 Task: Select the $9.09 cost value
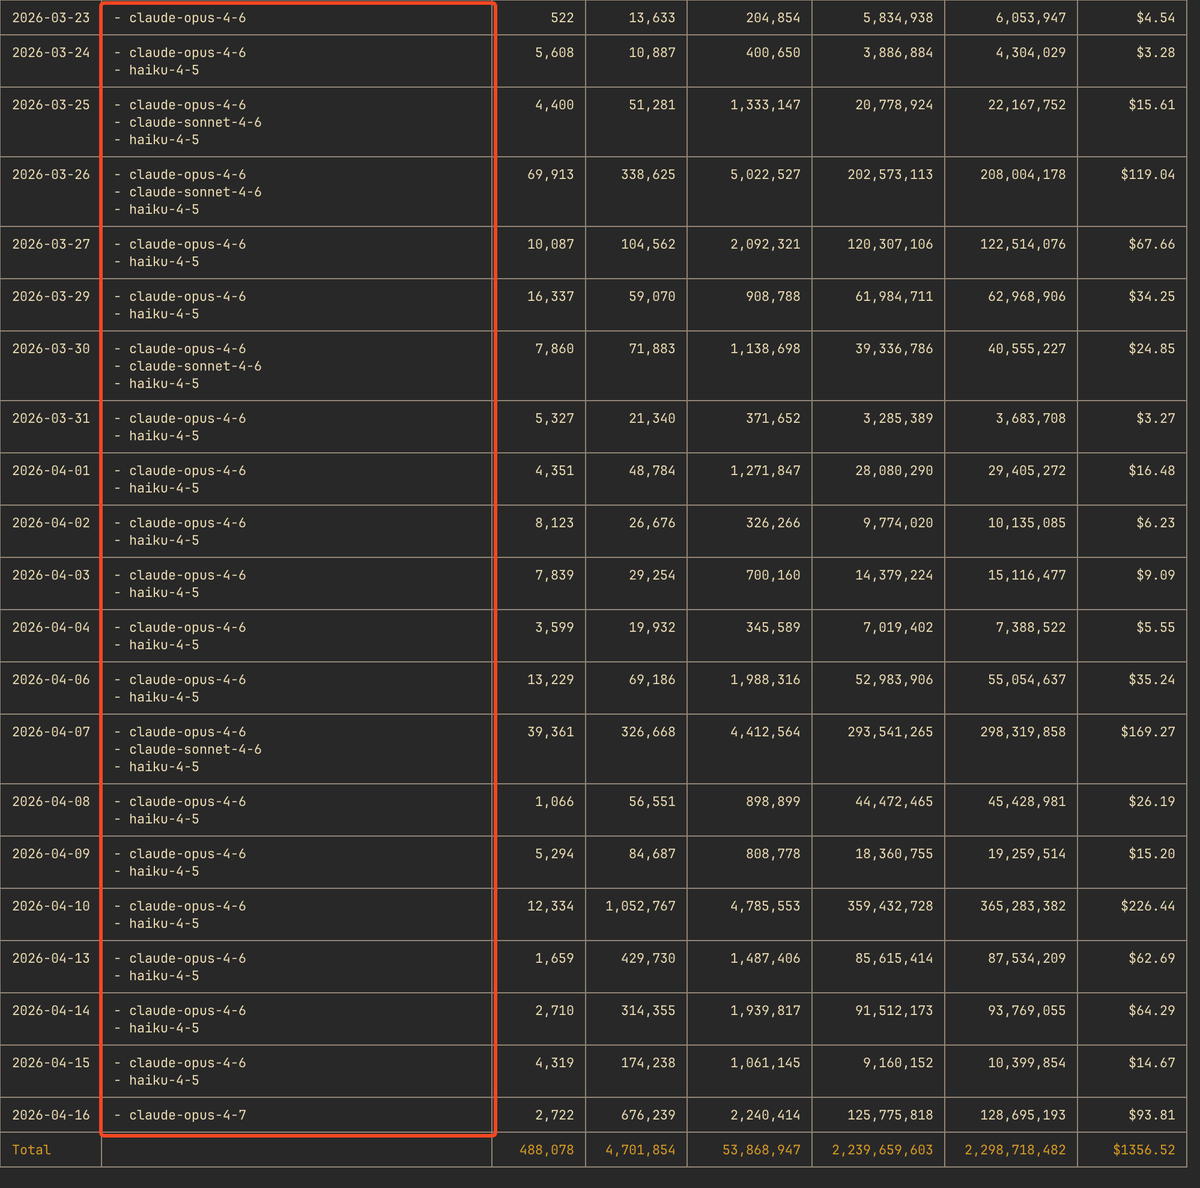(x=1156, y=575)
